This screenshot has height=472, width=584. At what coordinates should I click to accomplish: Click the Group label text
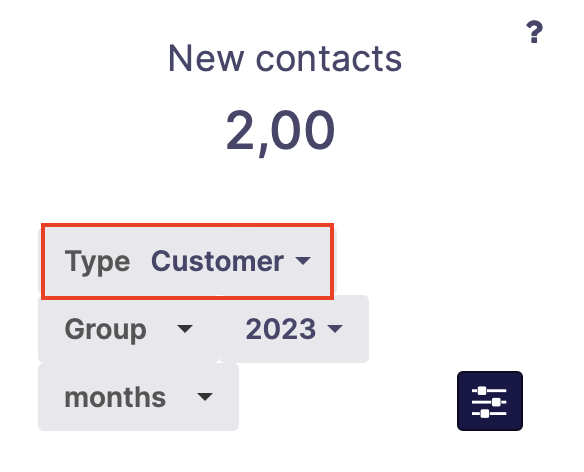[x=105, y=330]
